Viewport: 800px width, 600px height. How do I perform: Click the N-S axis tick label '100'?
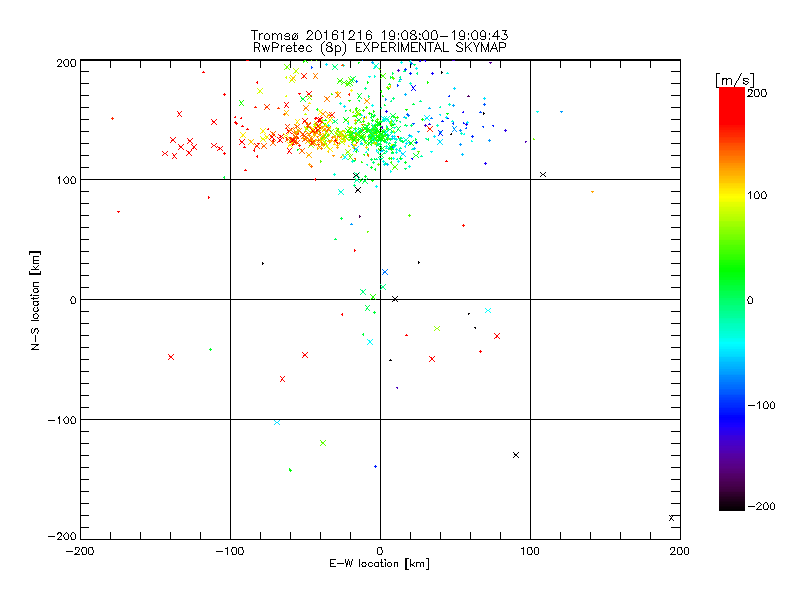[66, 180]
